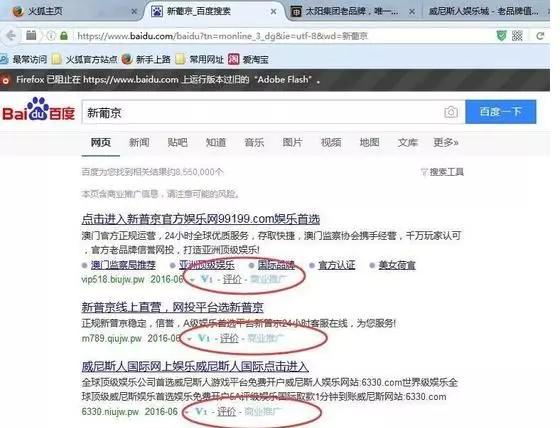Select the 网页 search category
Image resolution: width=560 pixels, height=428 pixels.
tap(101, 143)
